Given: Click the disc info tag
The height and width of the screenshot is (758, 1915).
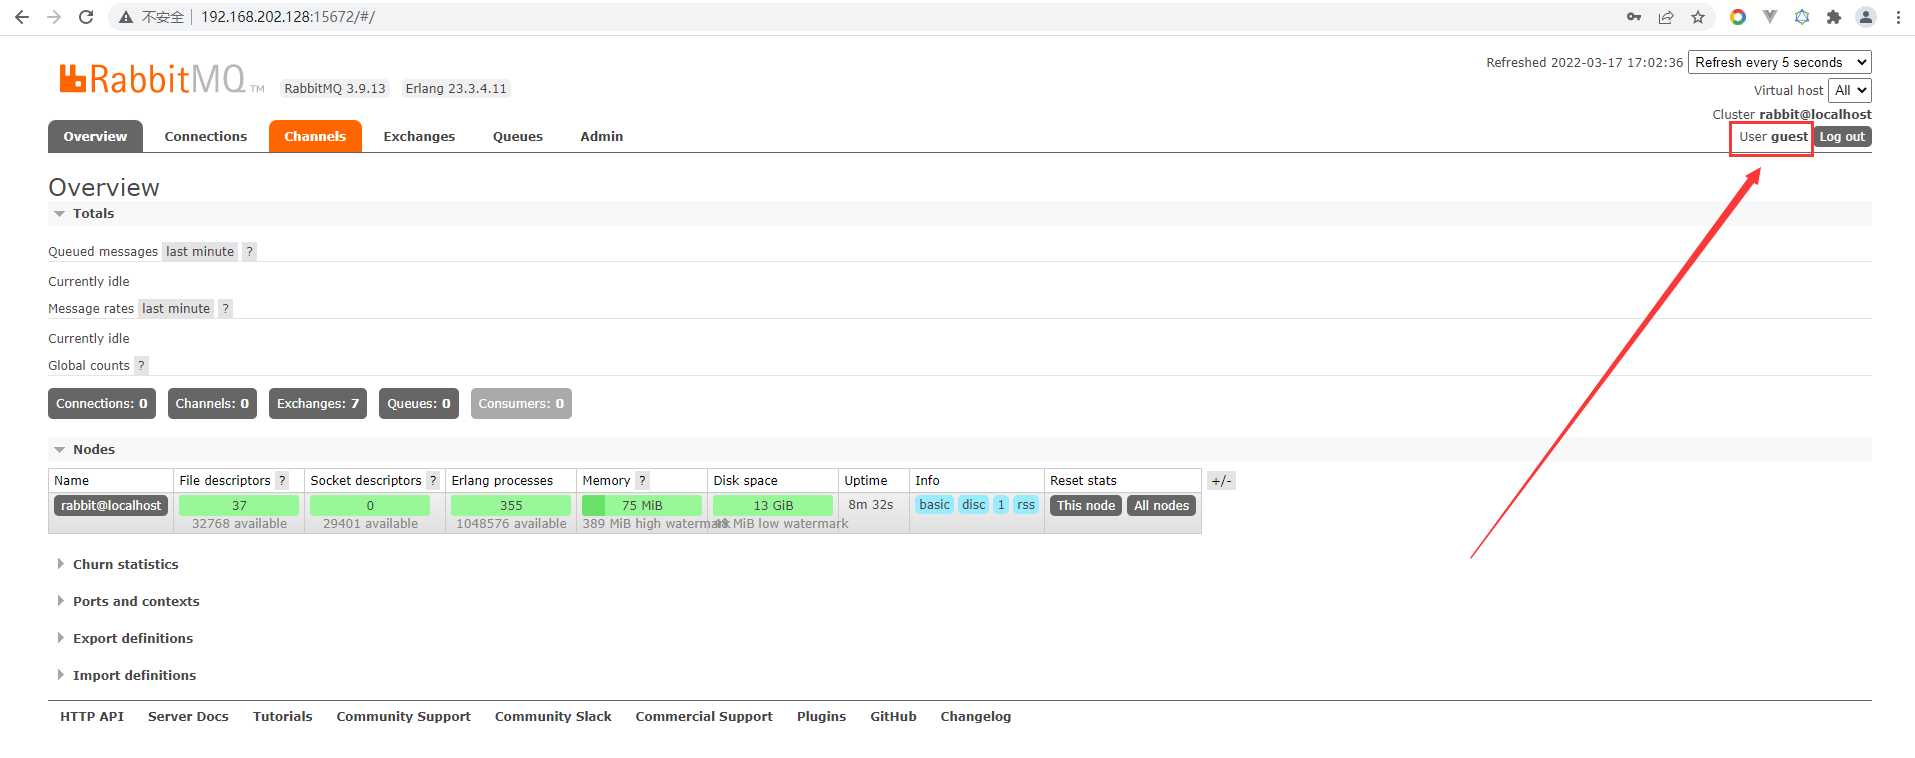Looking at the screenshot, I should tap(974, 505).
